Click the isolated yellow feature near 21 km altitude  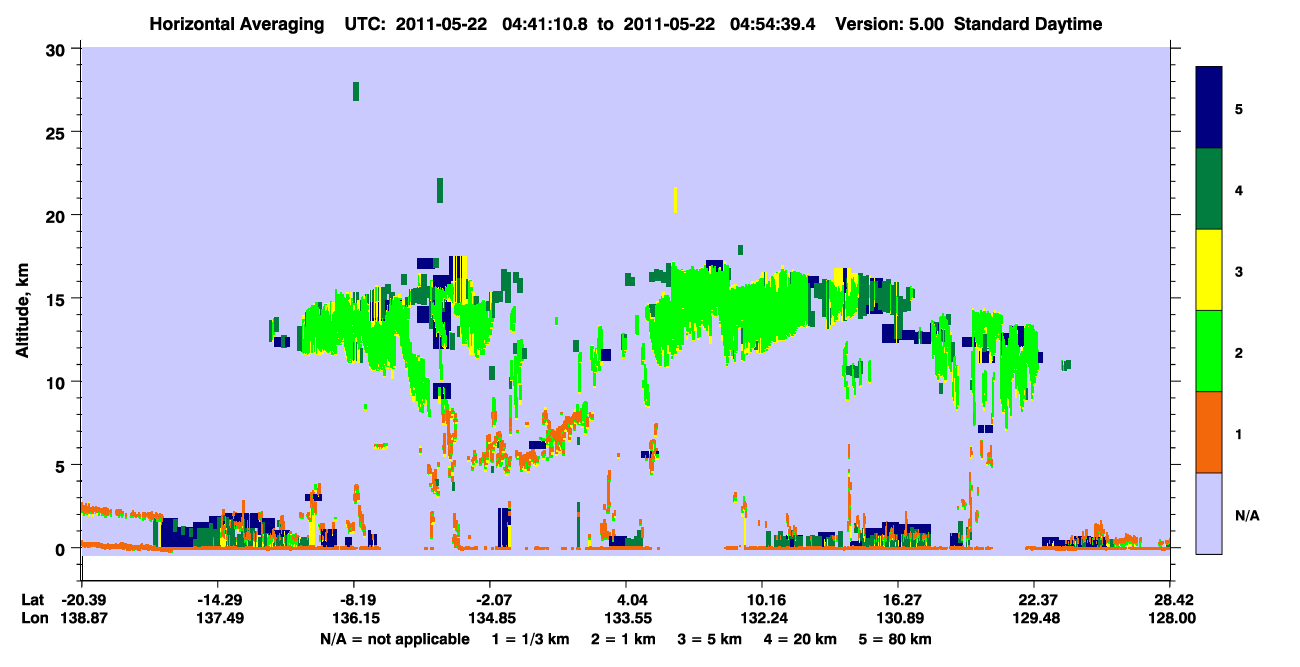[x=676, y=200]
